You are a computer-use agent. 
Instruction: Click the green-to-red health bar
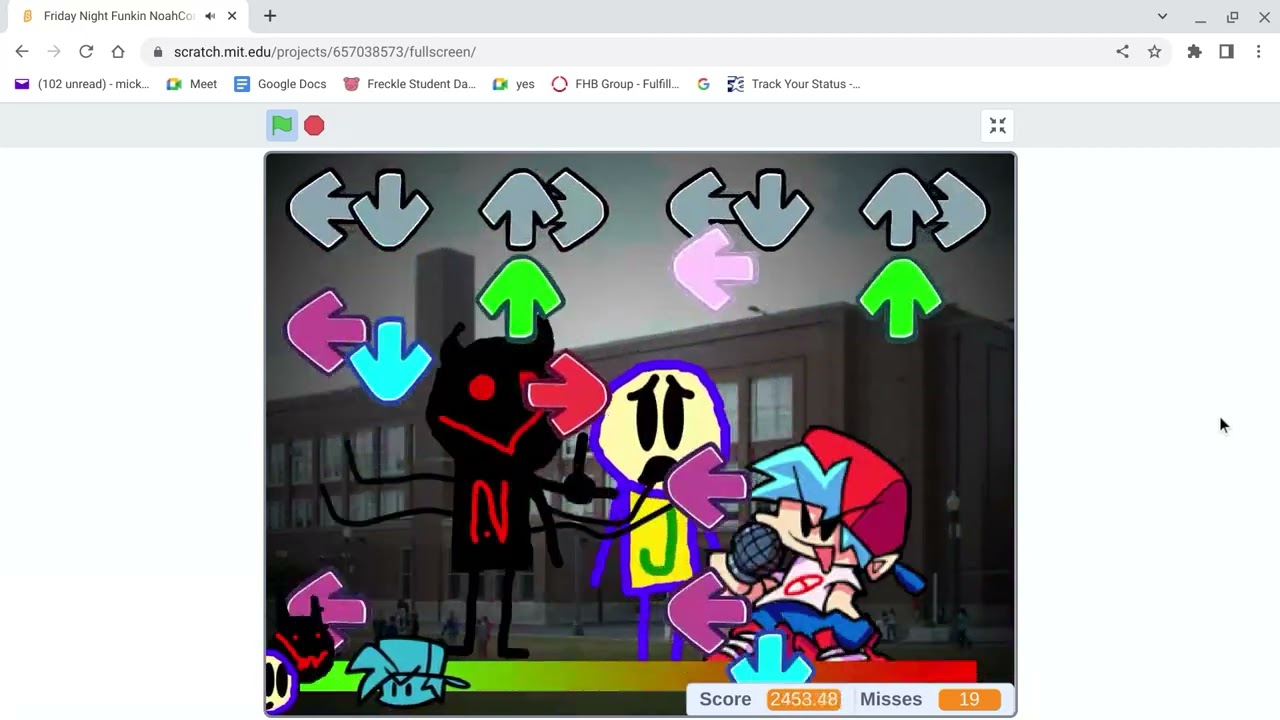tap(638, 676)
